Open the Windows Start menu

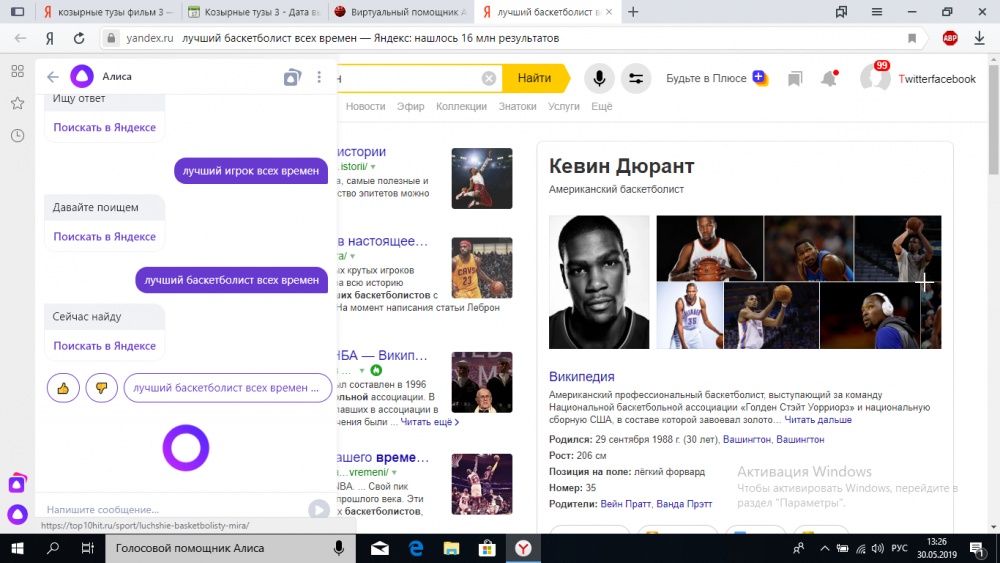coord(17,548)
